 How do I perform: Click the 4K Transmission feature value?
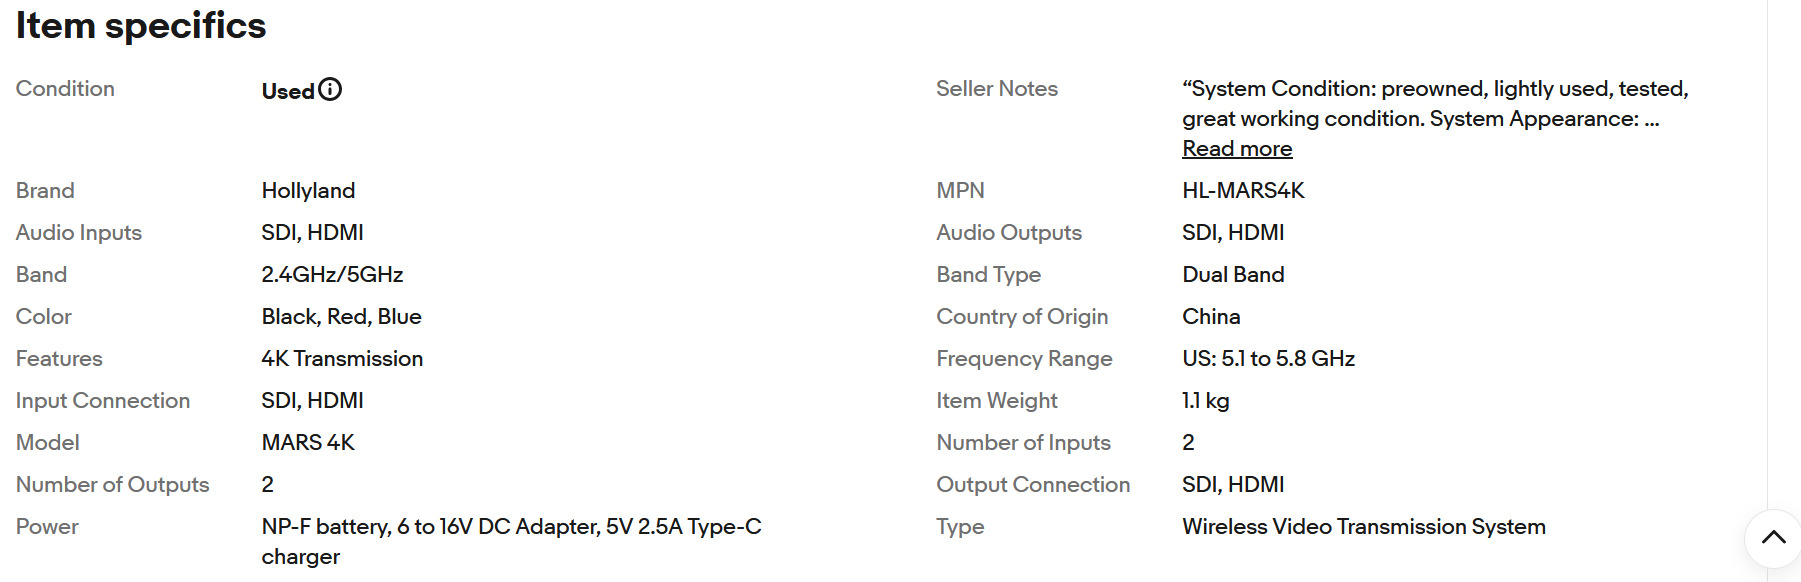coord(342,359)
